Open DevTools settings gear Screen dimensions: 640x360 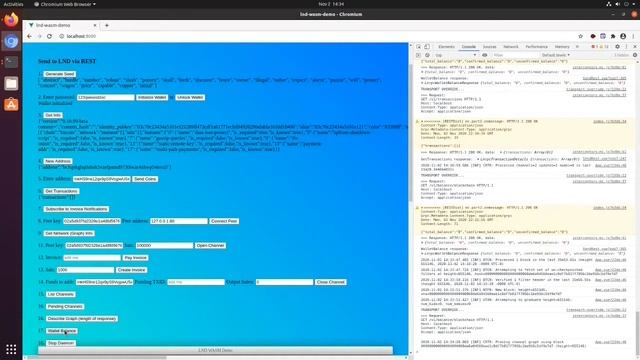(x=617, y=47)
